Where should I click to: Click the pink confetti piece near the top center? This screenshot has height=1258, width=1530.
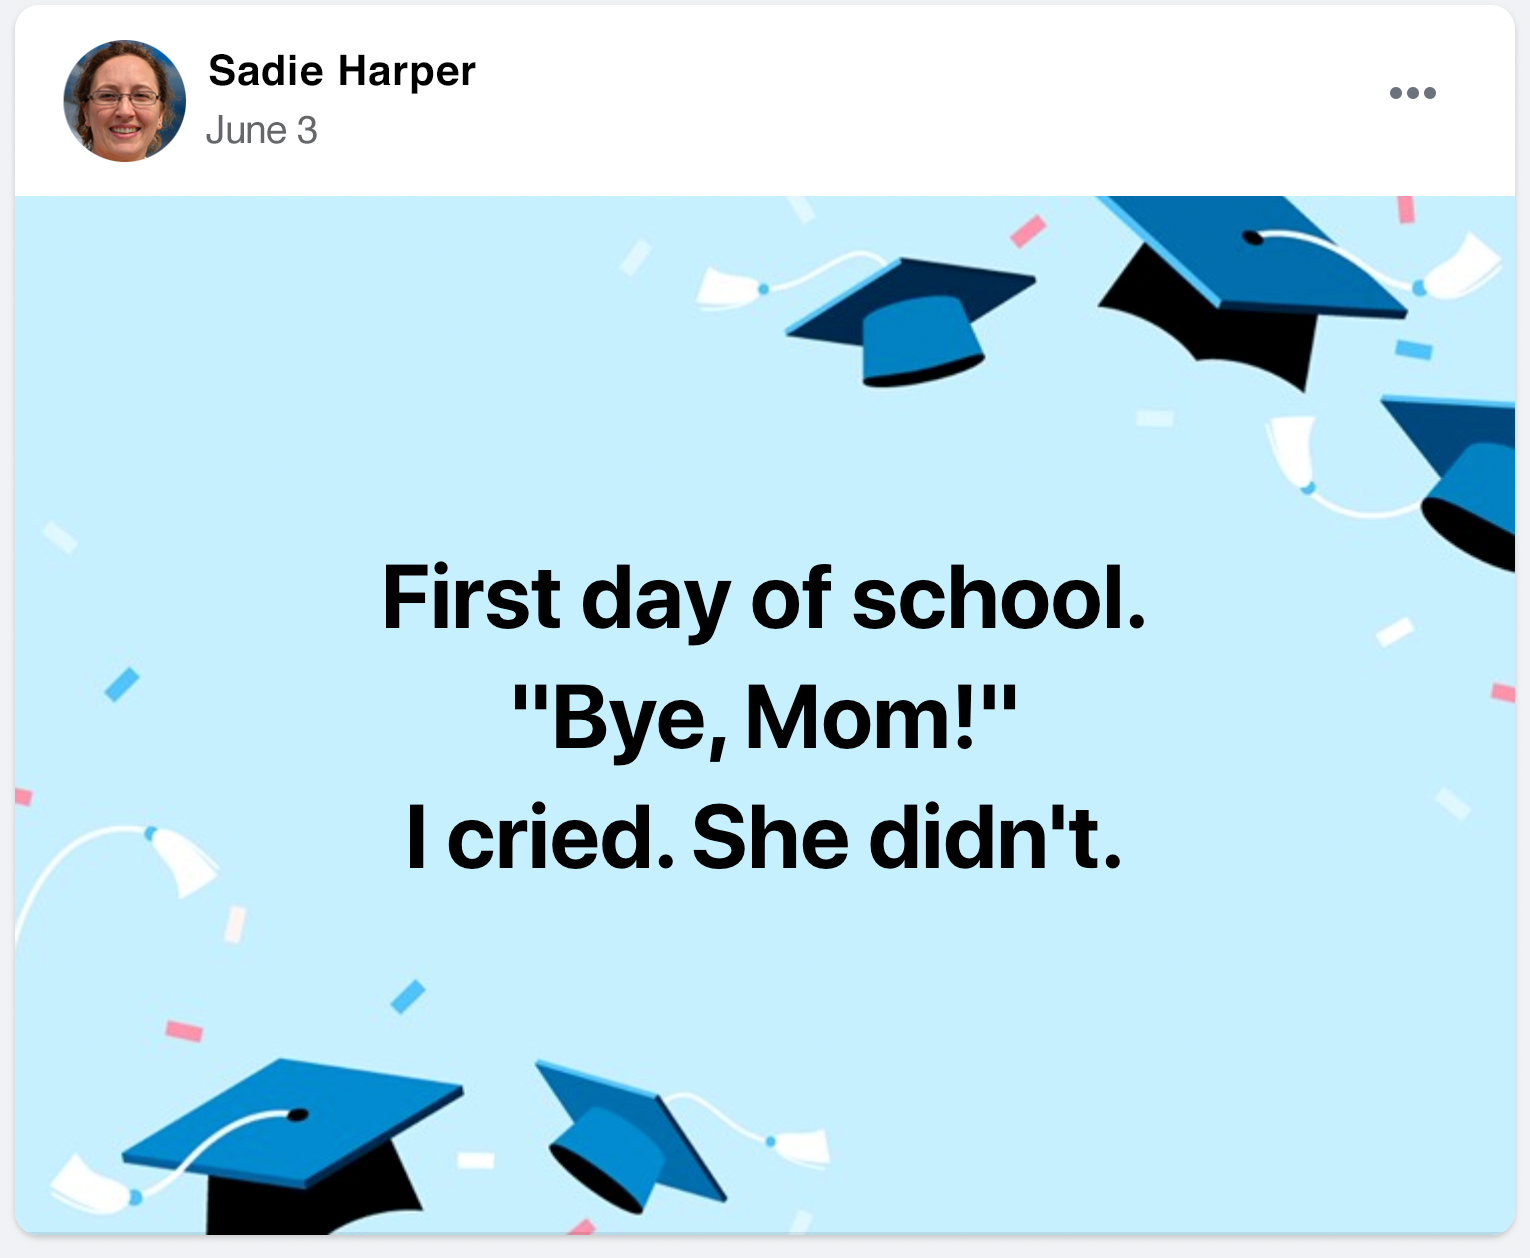coord(1028,231)
